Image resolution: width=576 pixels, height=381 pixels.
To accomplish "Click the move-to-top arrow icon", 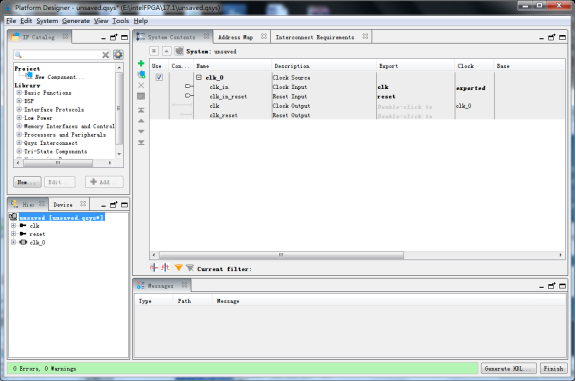I will 141,110.
